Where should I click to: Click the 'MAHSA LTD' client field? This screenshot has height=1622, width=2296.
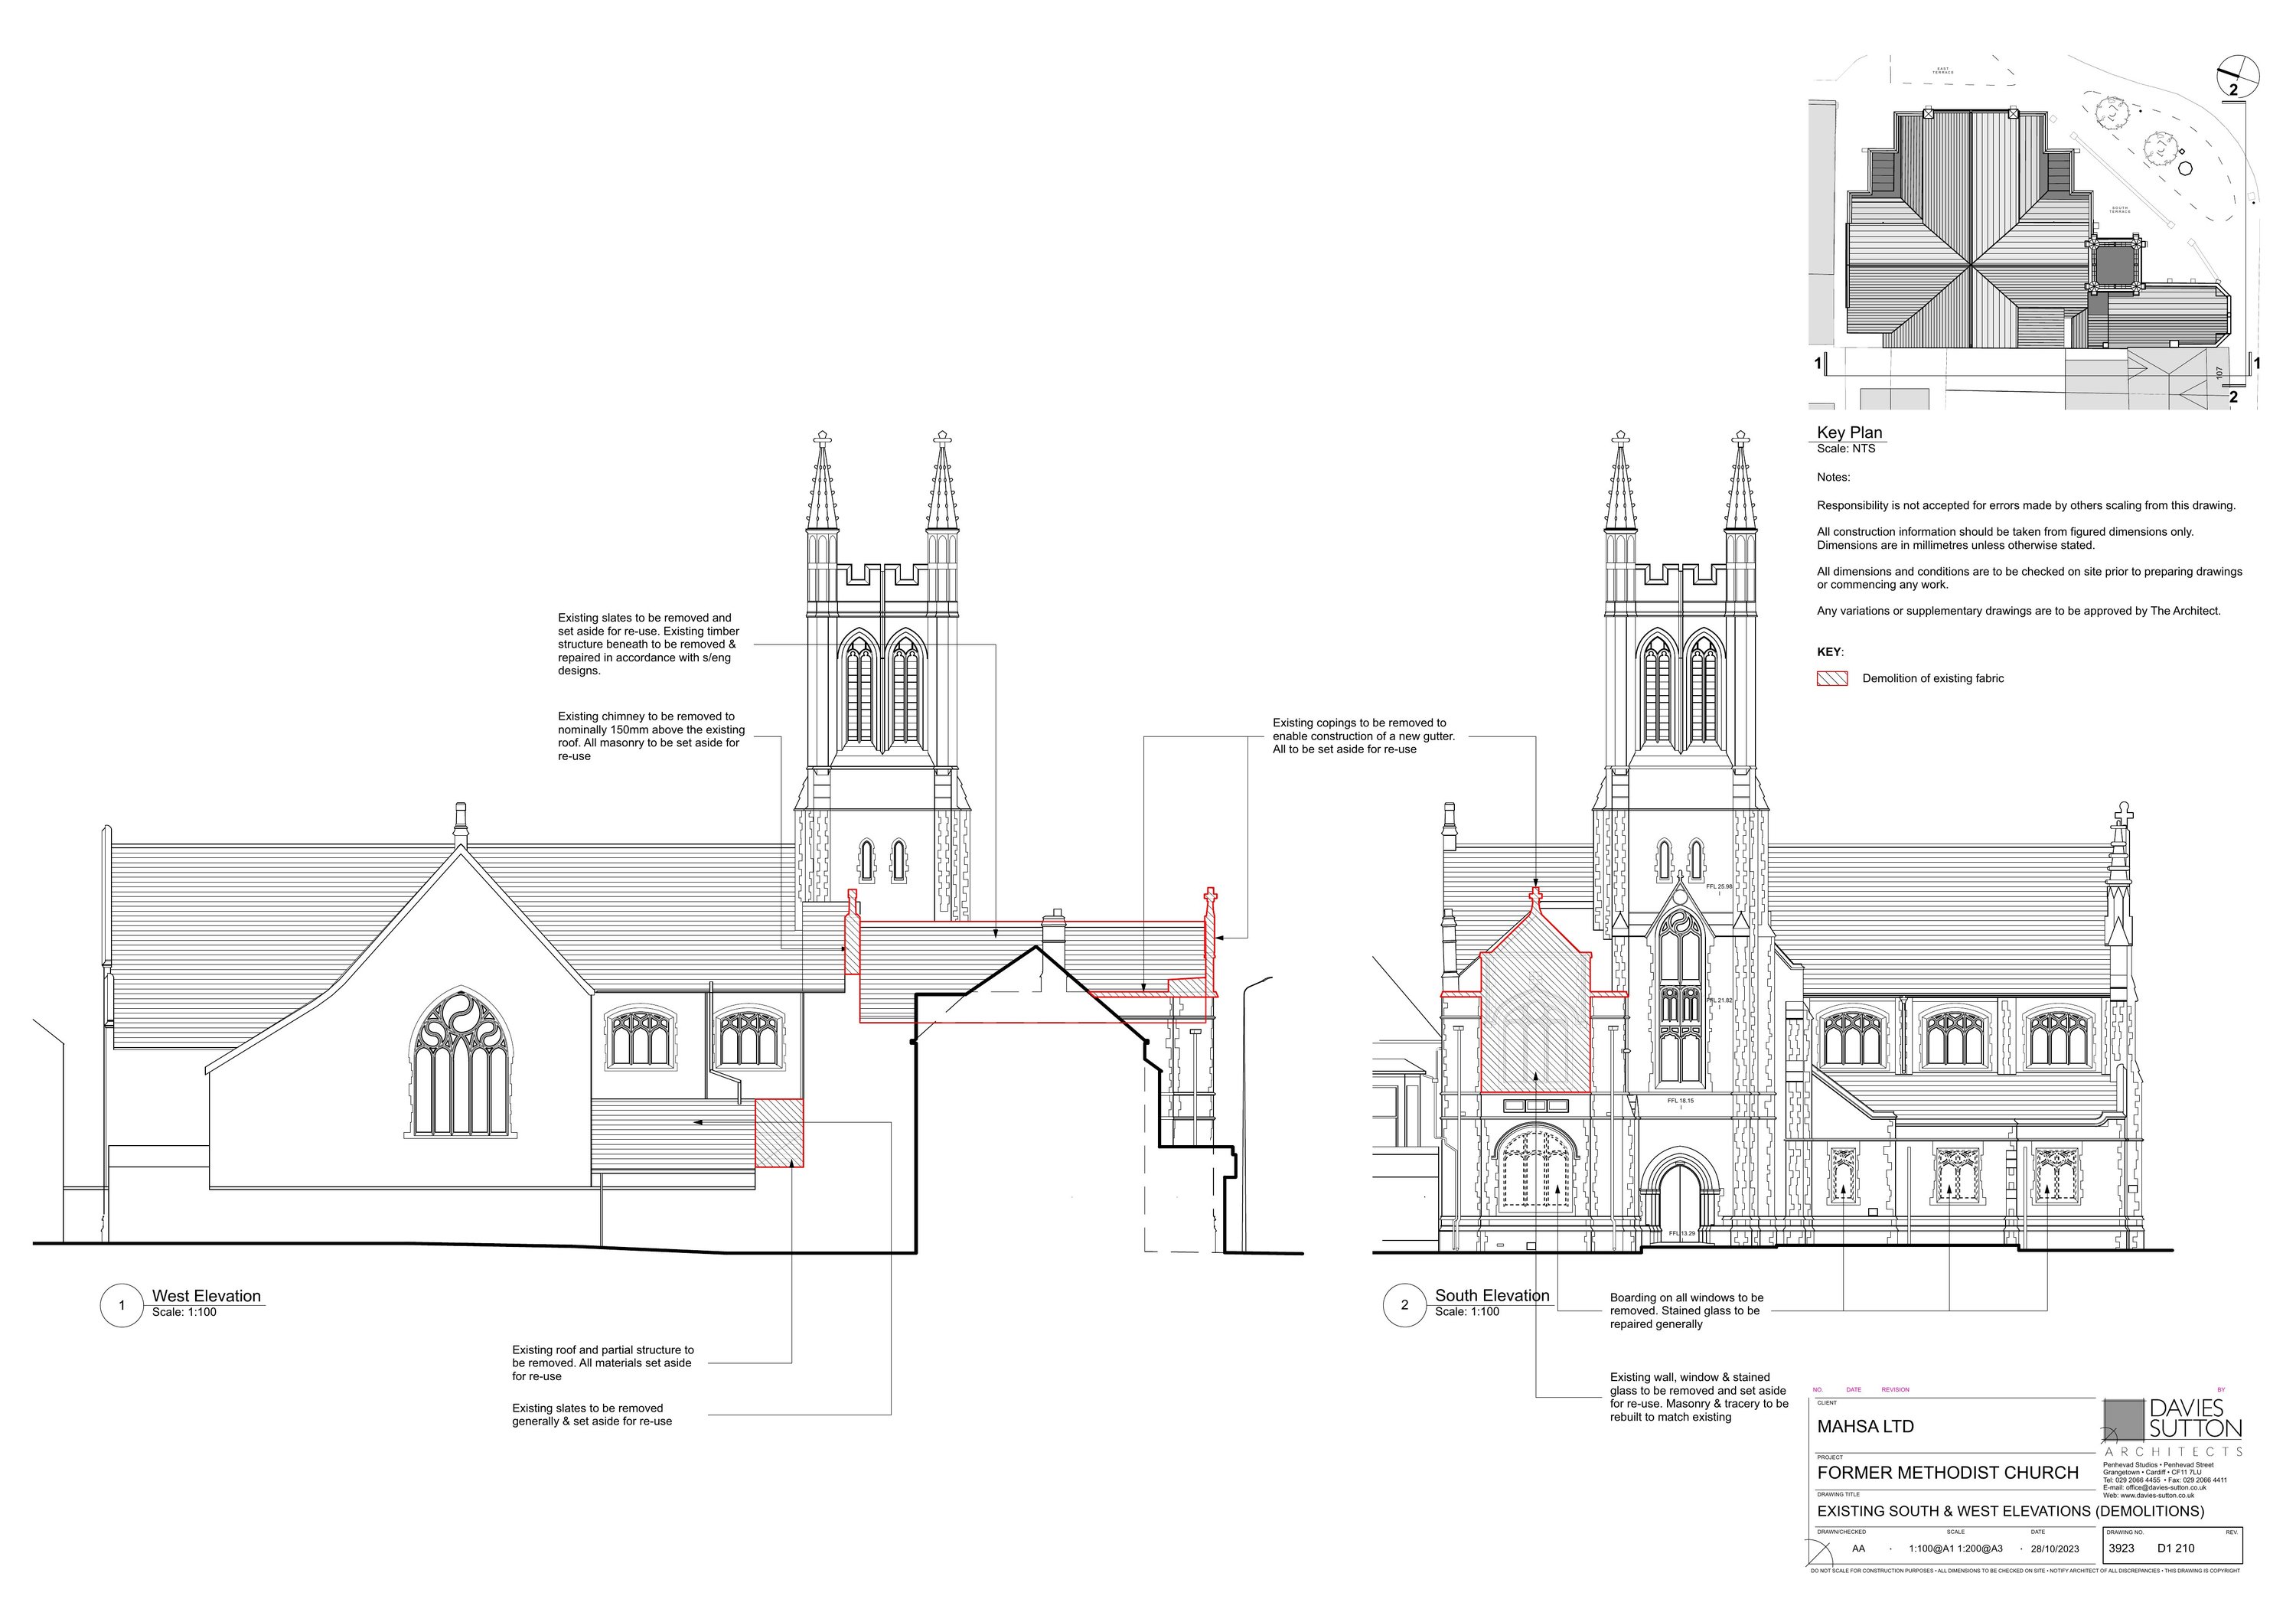[1865, 1427]
